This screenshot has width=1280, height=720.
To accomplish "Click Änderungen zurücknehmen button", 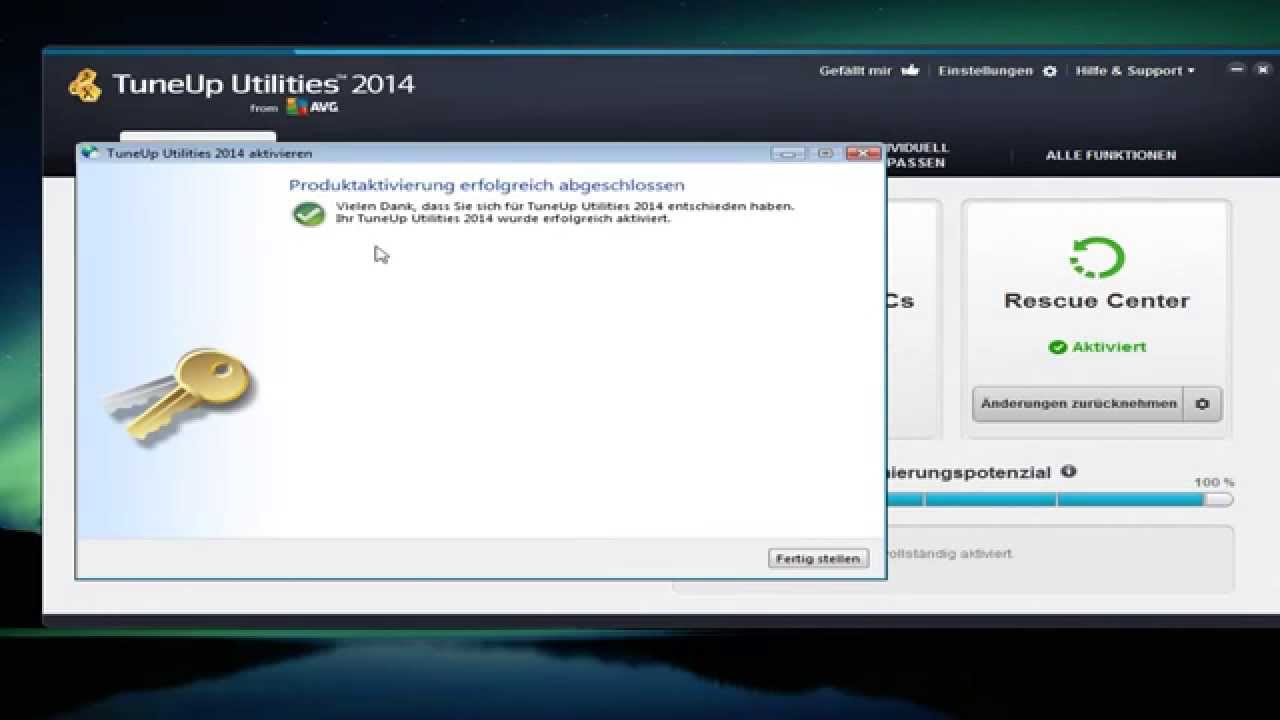I will [x=1078, y=404].
